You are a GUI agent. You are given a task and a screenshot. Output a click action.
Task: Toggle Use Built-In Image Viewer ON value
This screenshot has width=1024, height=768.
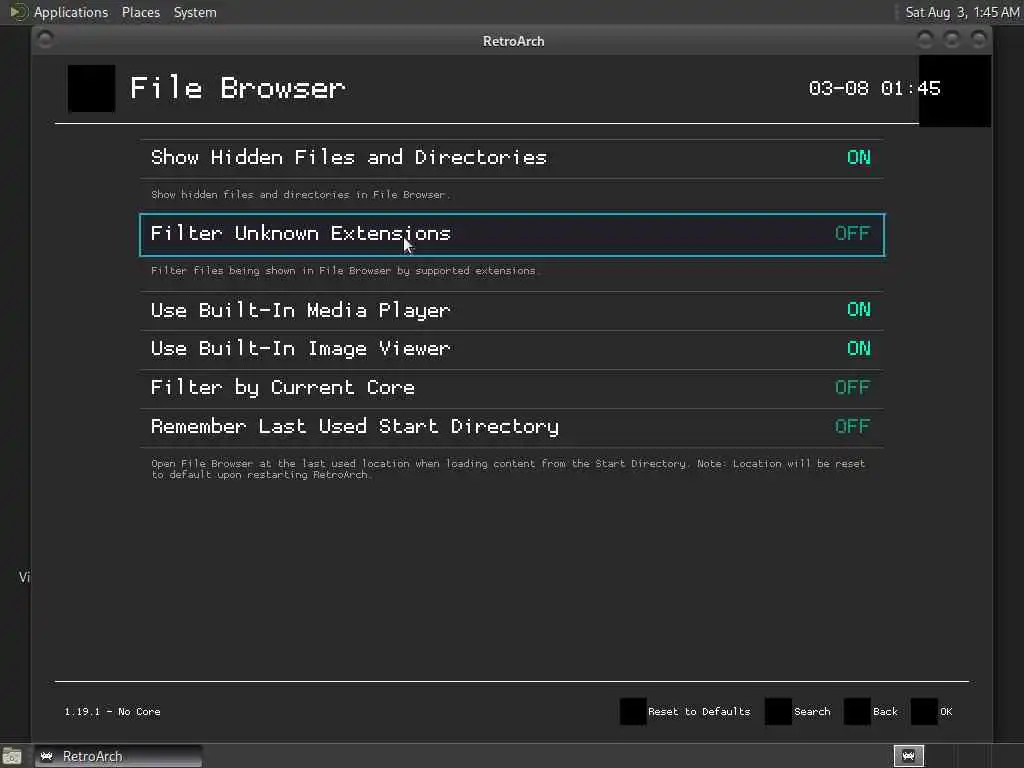coord(858,348)
